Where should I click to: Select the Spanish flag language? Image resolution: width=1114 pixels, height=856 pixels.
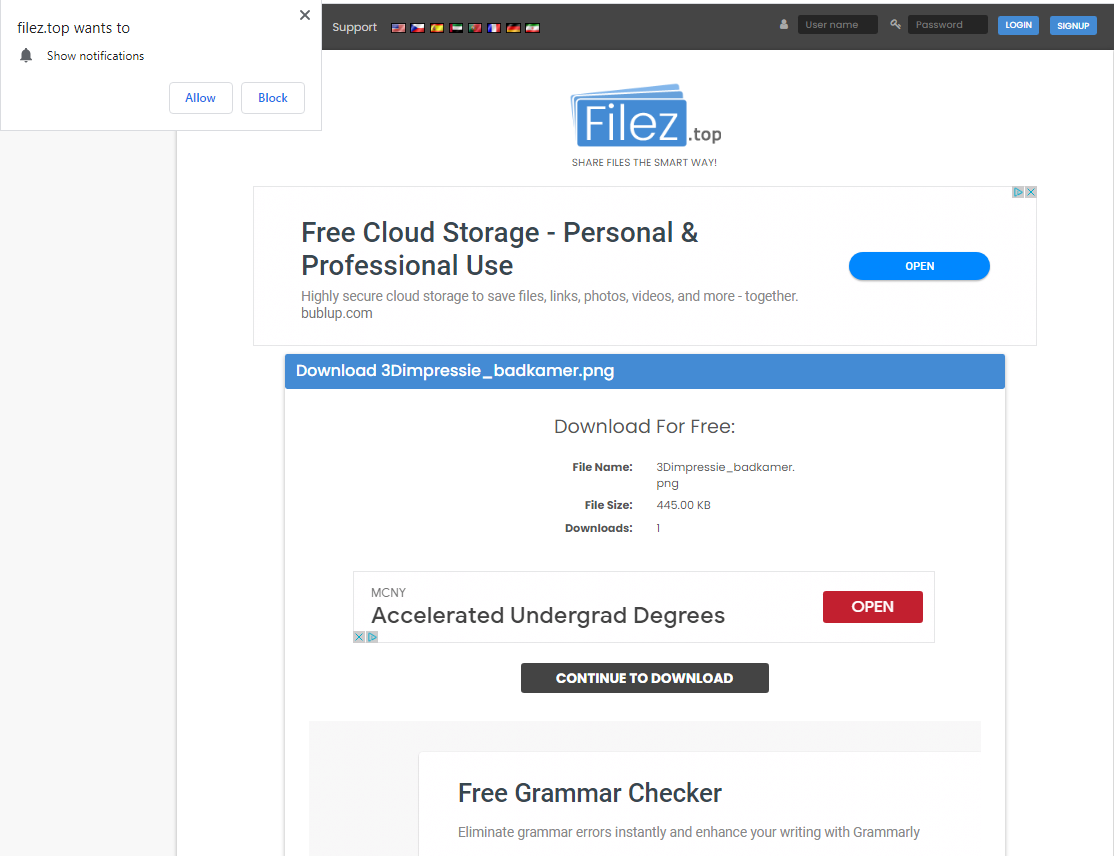click(436, 28)
